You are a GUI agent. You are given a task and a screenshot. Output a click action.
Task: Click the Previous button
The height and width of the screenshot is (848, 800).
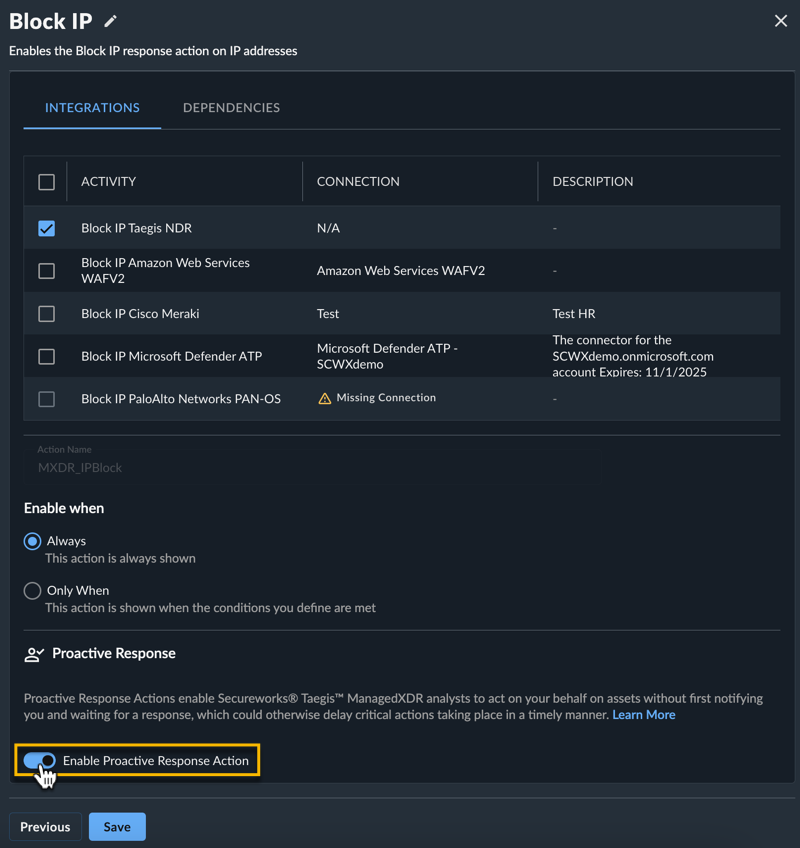pyautogui.click(x=45, y=826)
